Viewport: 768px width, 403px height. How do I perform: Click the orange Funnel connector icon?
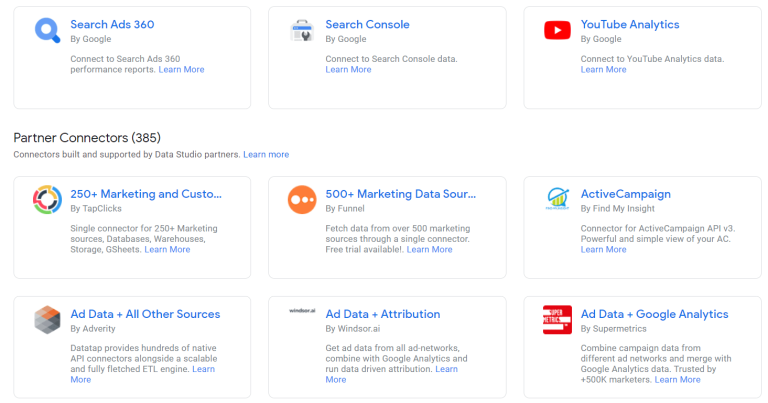[301, 201]
